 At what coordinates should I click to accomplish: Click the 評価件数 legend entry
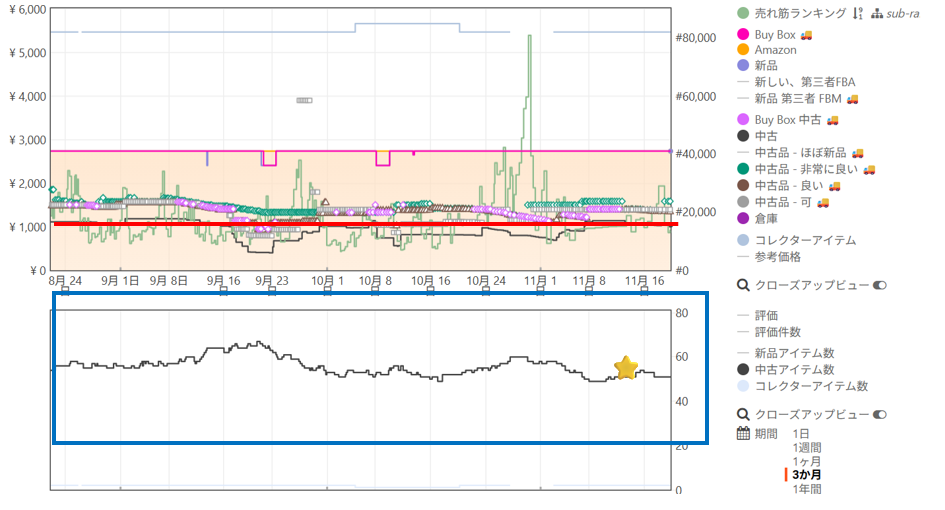[x=777, y=331]
